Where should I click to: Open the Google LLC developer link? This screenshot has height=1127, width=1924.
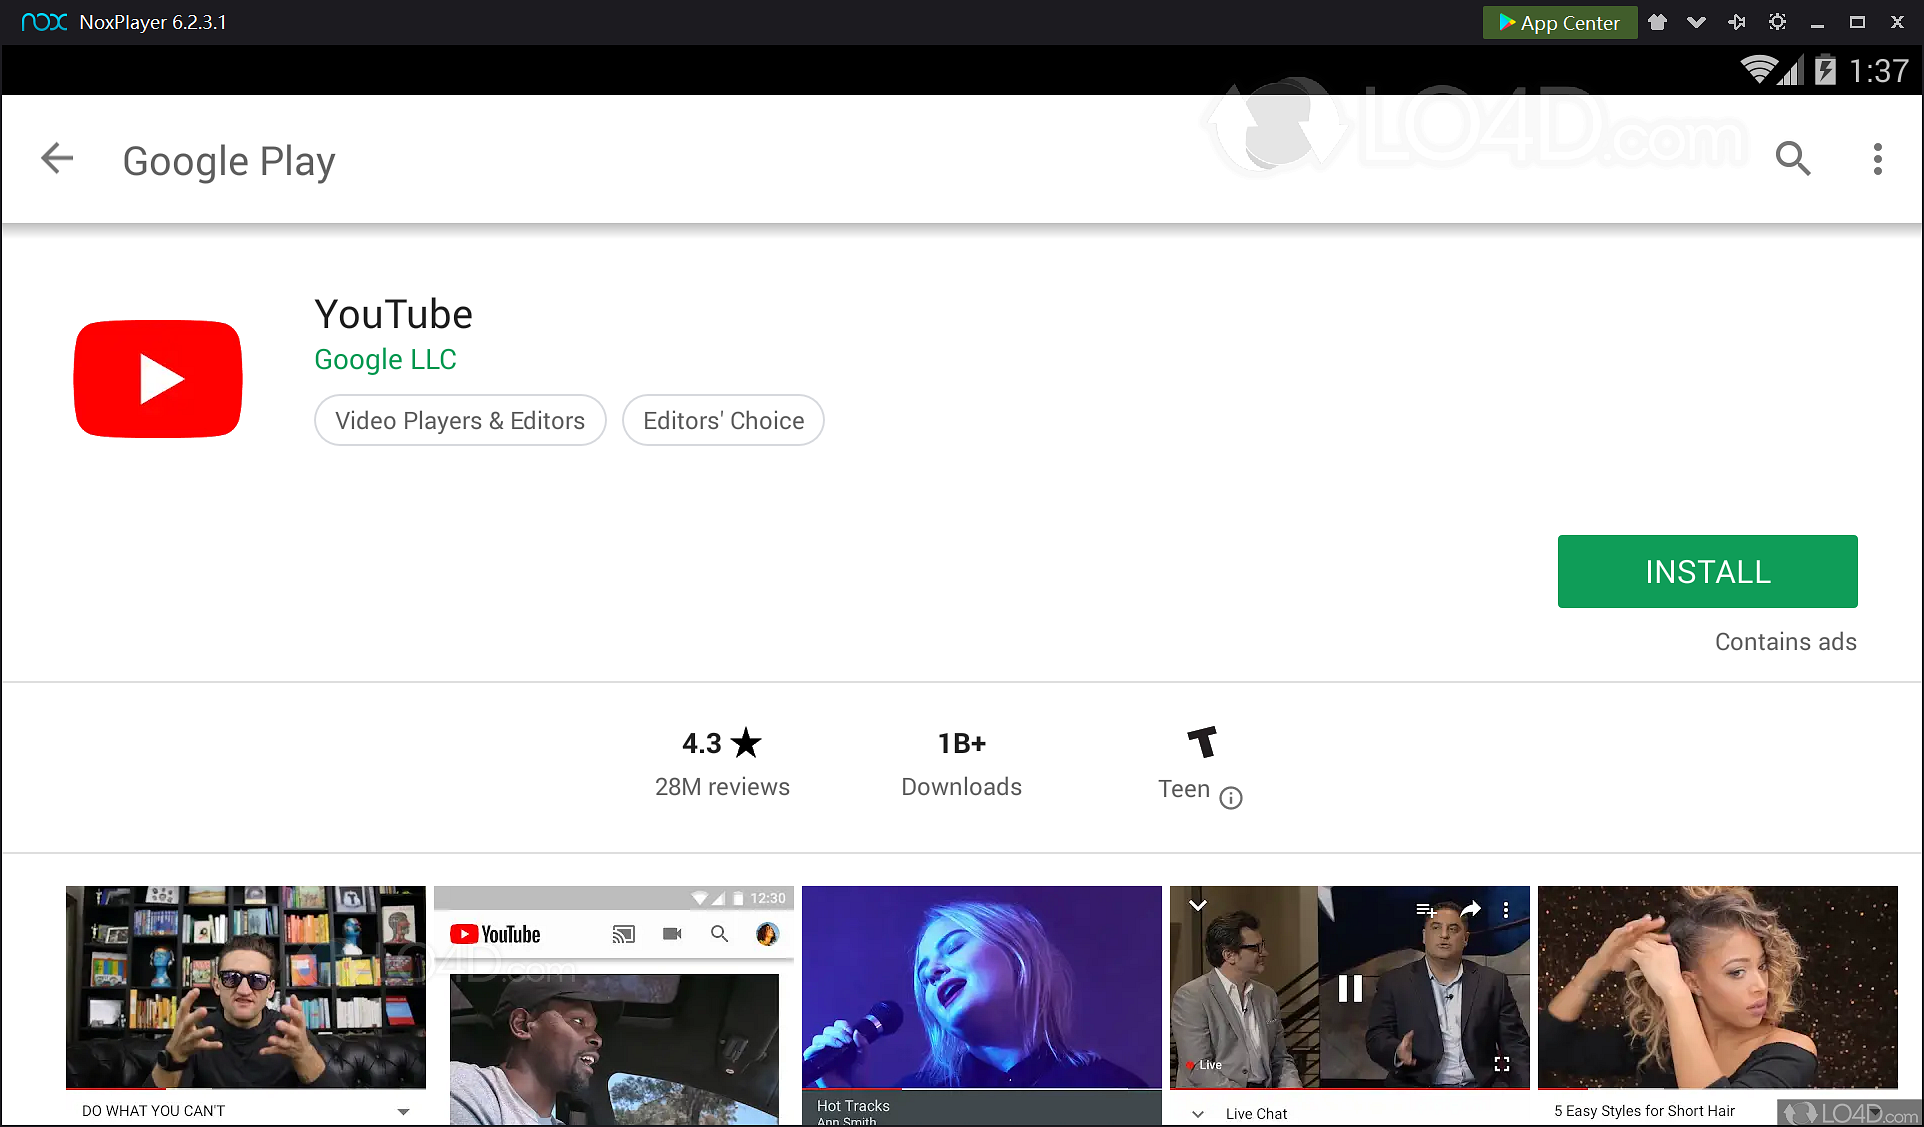coord(385,360)
